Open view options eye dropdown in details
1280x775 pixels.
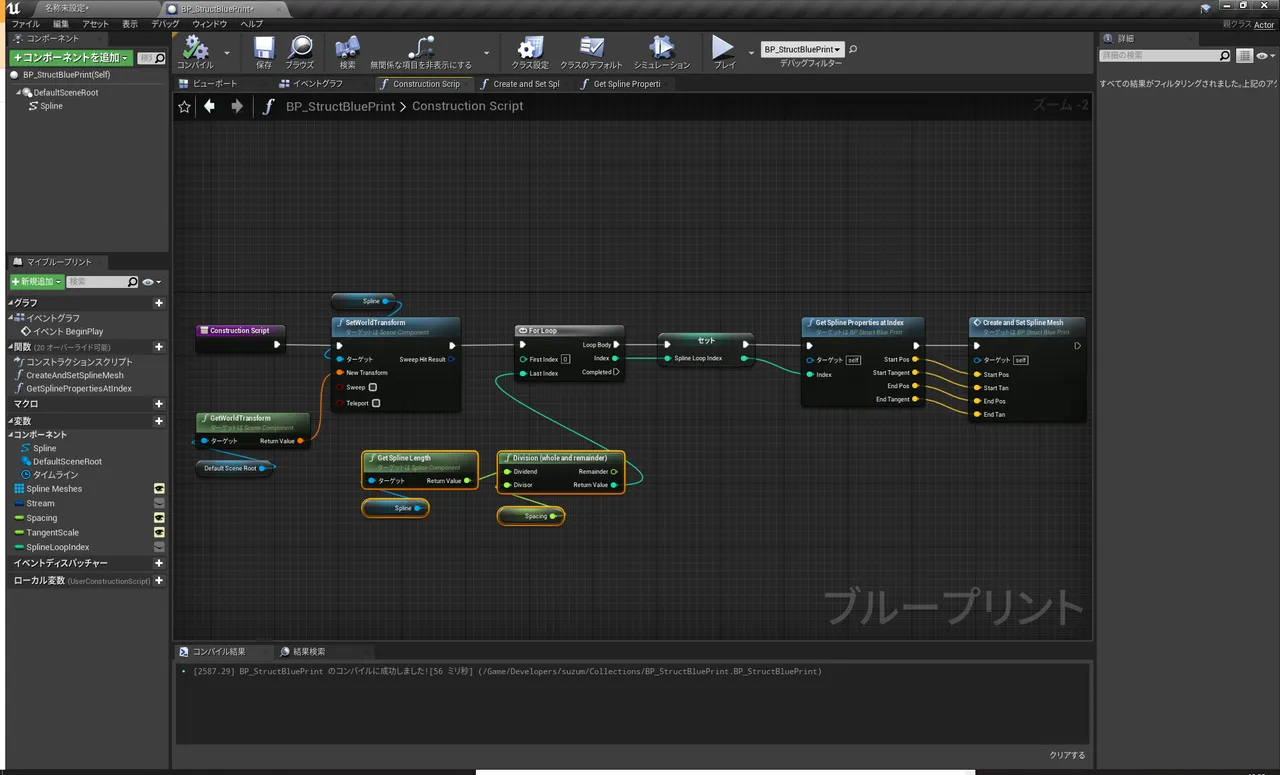tap(1265, 56)
